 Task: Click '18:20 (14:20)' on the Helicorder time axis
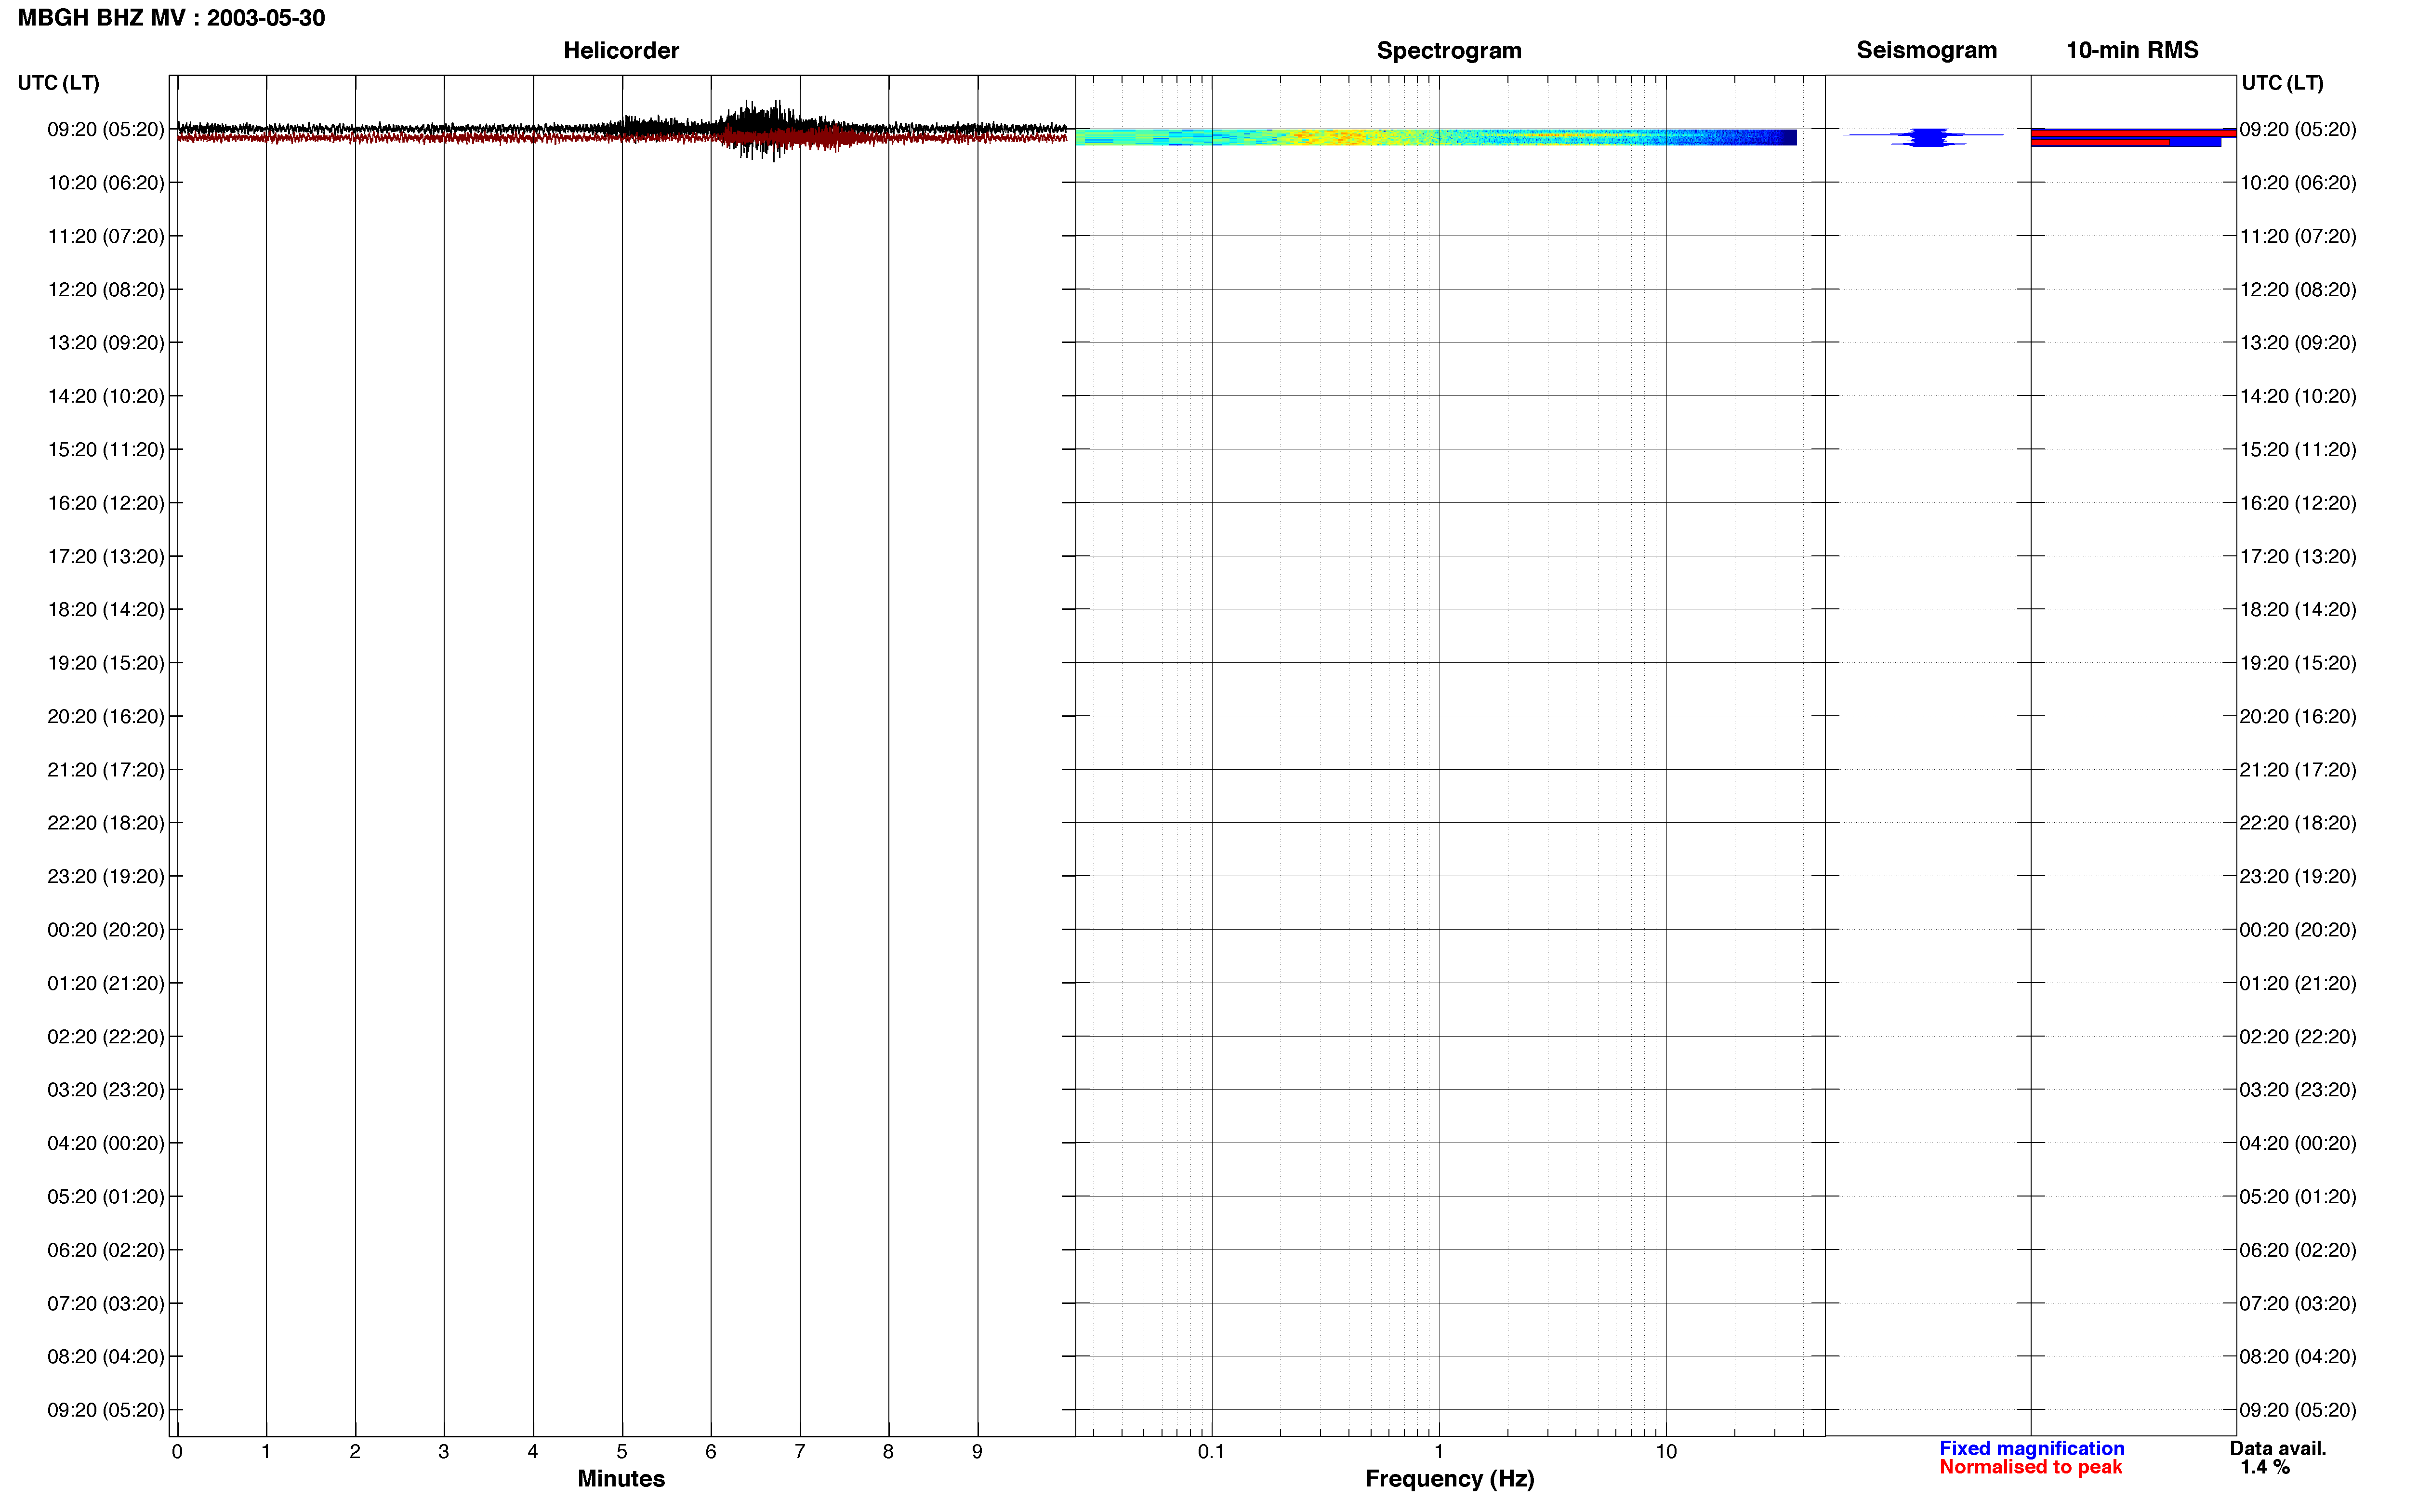[x=106, y=610]
